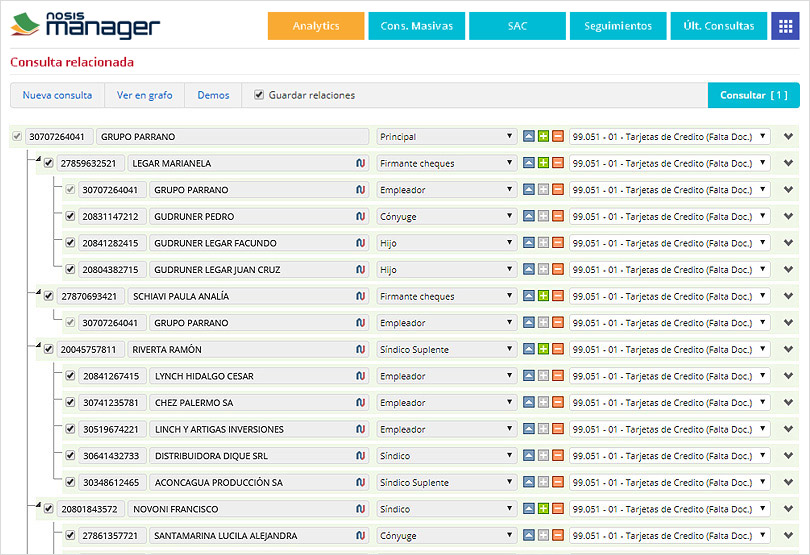Click the green plus icon on RIVERTA RAMÓN row
The image size is (810, 555).
[543, 349]
